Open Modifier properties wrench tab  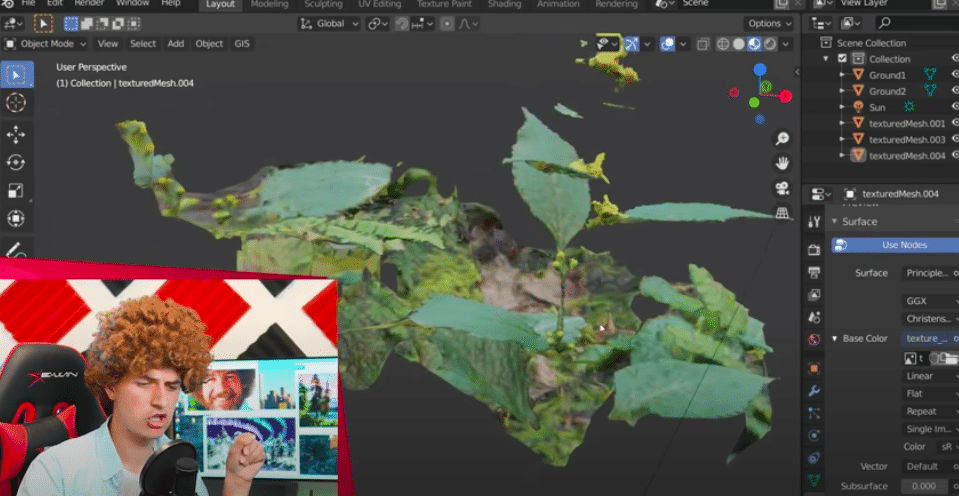pyautogui.click(x=814, y=391)
